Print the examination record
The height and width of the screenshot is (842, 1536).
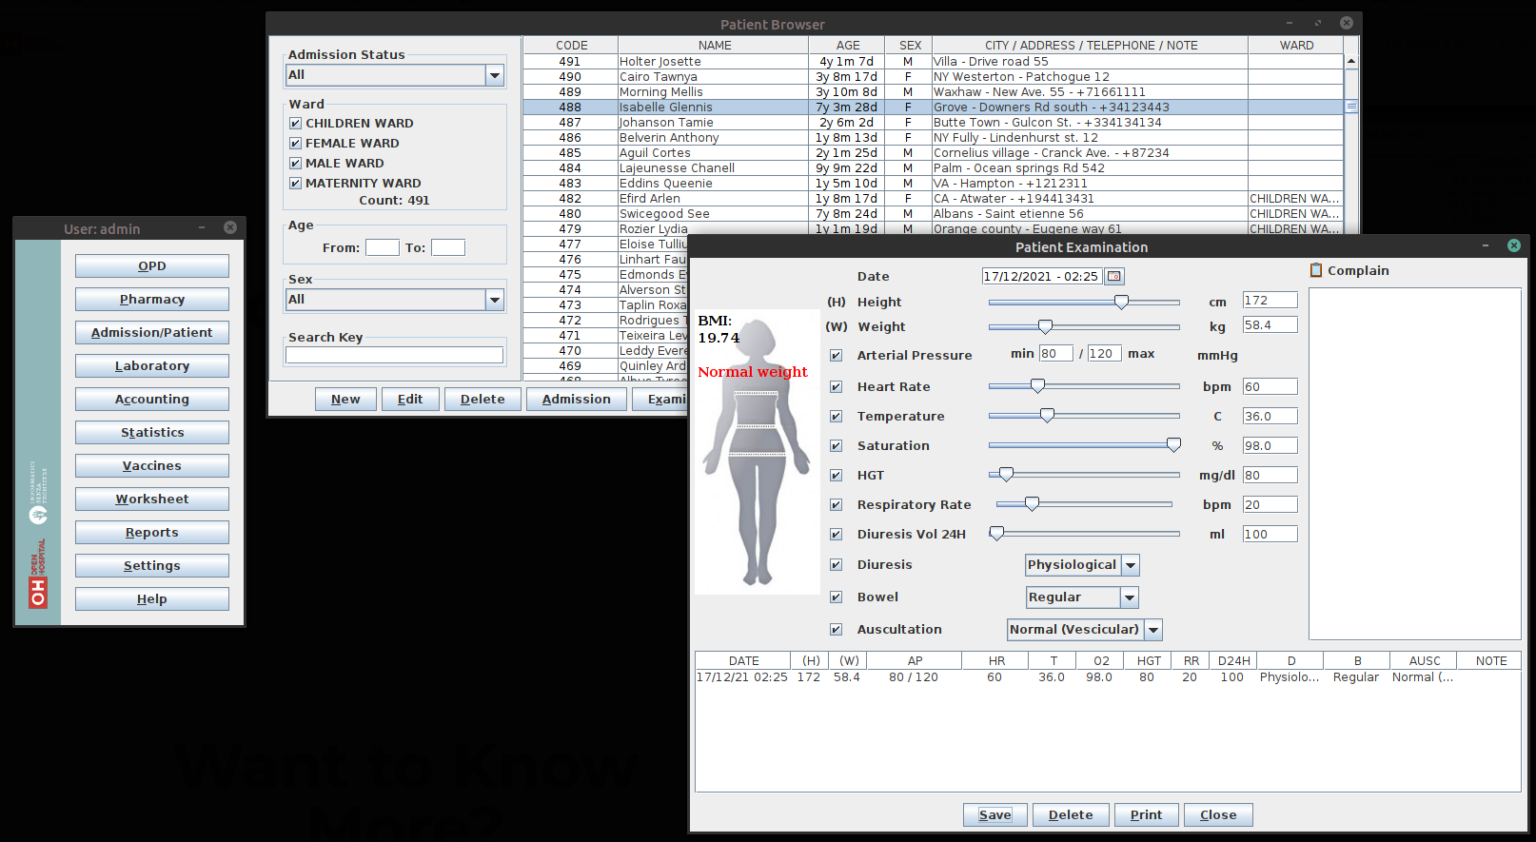(1146, 814)
